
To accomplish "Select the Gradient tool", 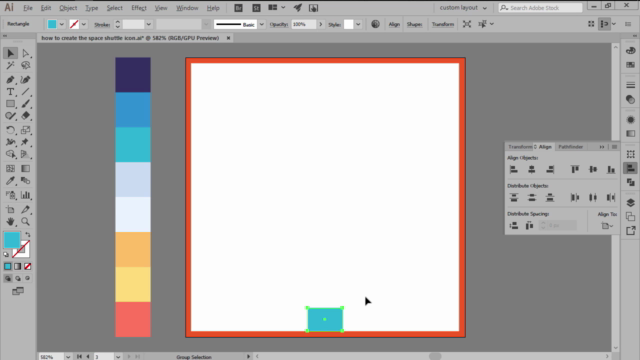I will coord(26,169).
